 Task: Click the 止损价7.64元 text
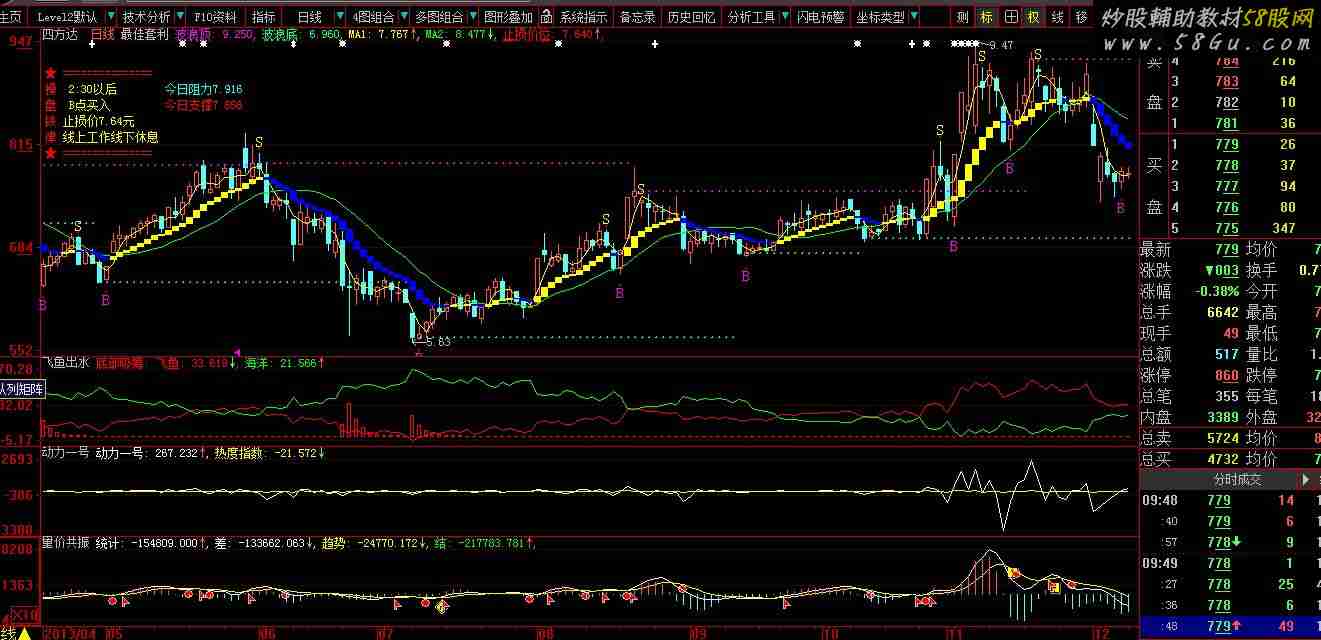(x=98, y=121)
